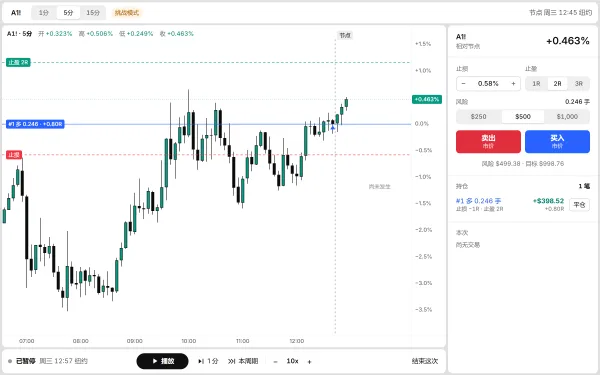Screen dimensions: 600x375
Task: Switch to the 15分 timeframe
Action: (x=93, y=13)
